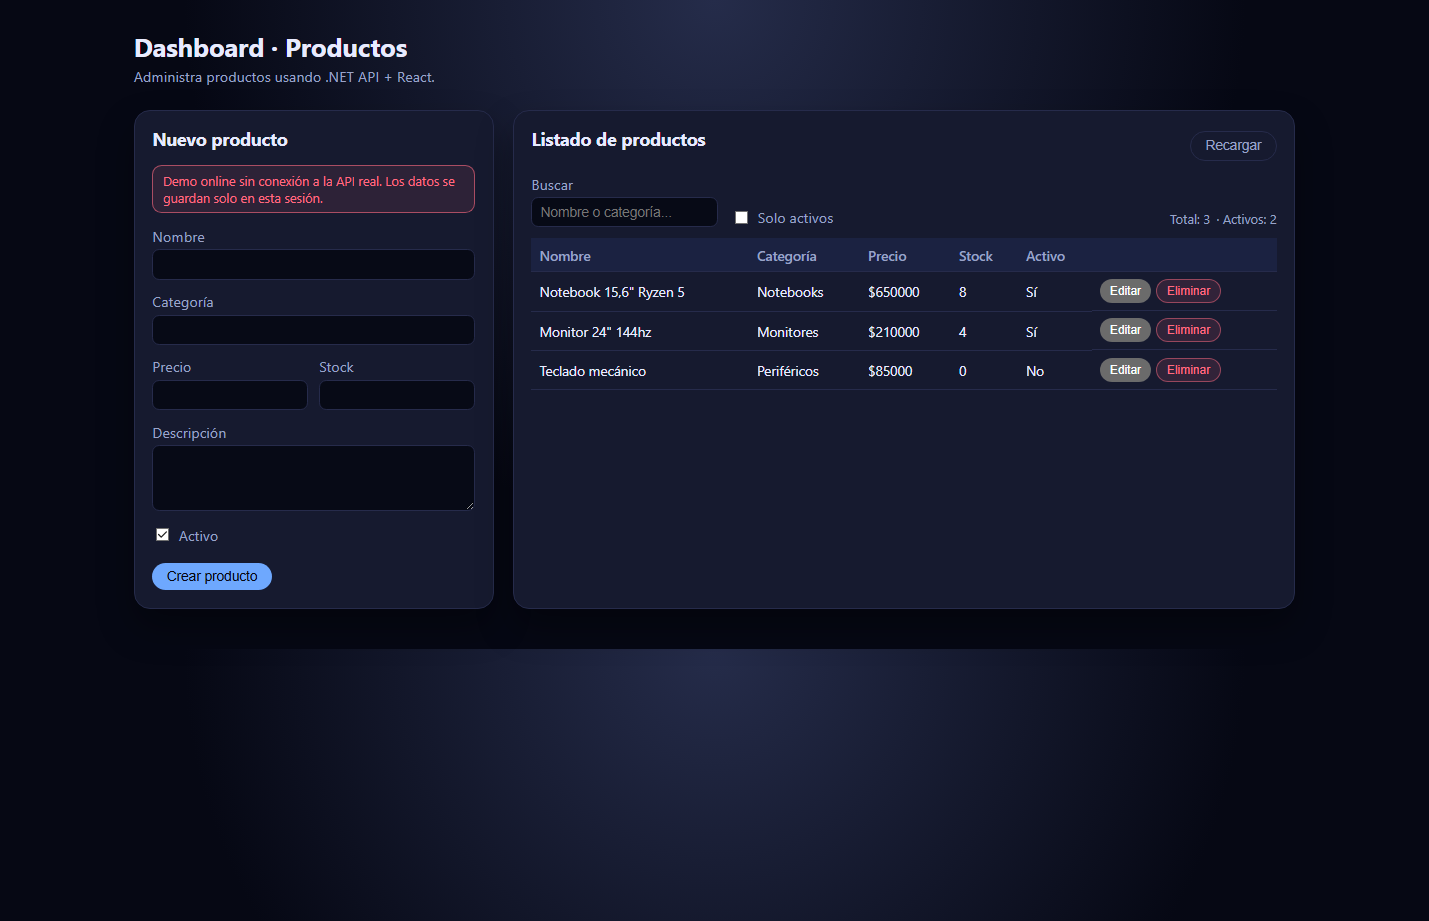Click Eliminar for Notebook 15,6" Ryzen 5

coord(1188,291)
